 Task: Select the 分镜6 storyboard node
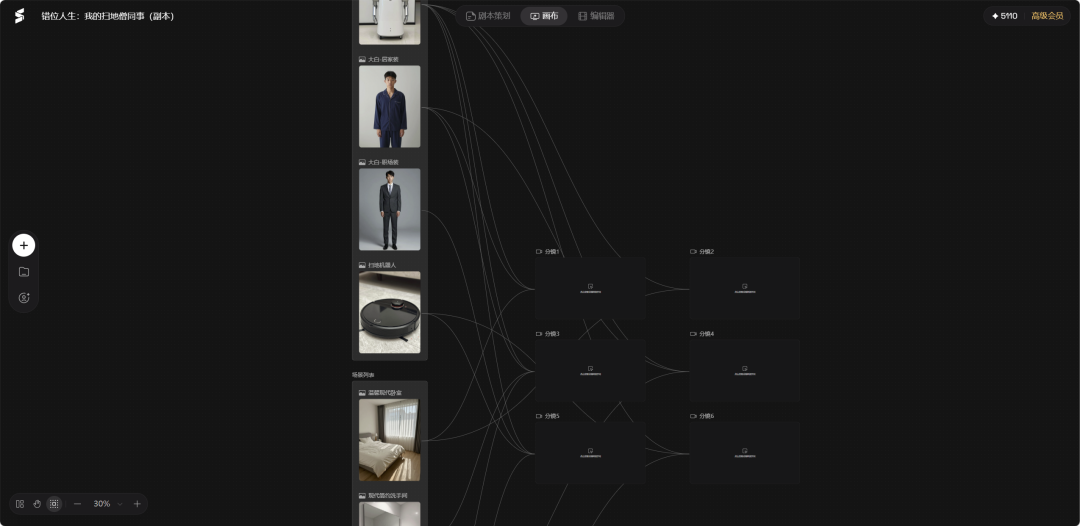point(745,452)
